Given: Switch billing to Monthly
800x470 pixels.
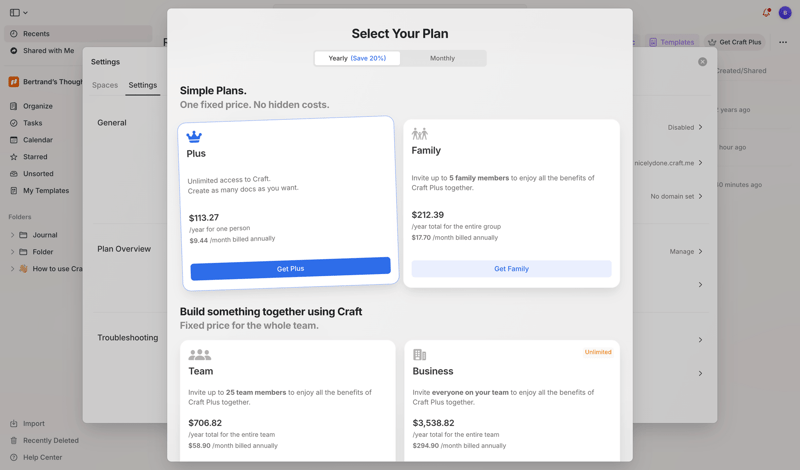Looking at the screenshot, I should 442,58.
